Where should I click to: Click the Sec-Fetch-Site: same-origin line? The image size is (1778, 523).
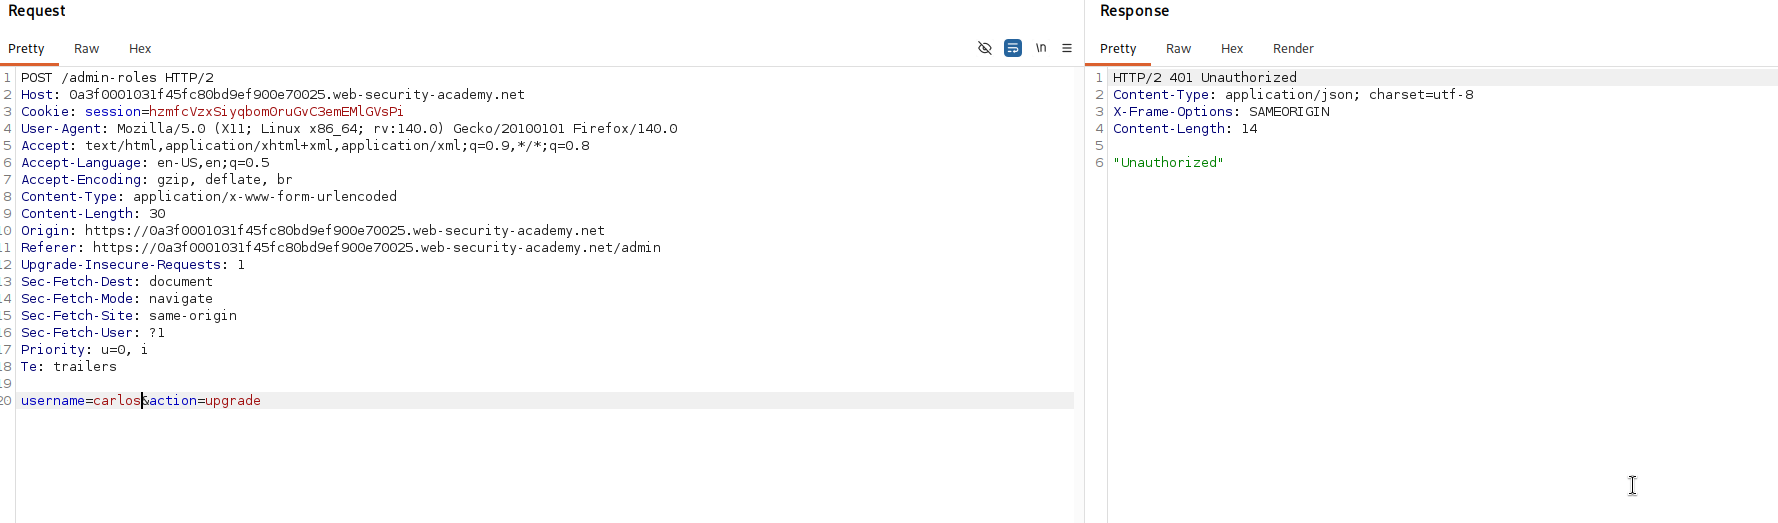(x=129, y=315)
